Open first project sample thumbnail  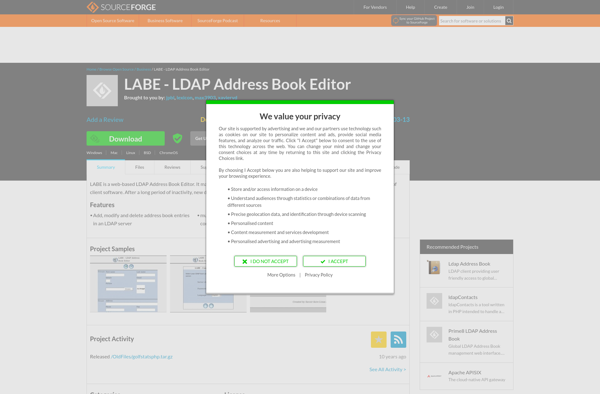[128, 284]
